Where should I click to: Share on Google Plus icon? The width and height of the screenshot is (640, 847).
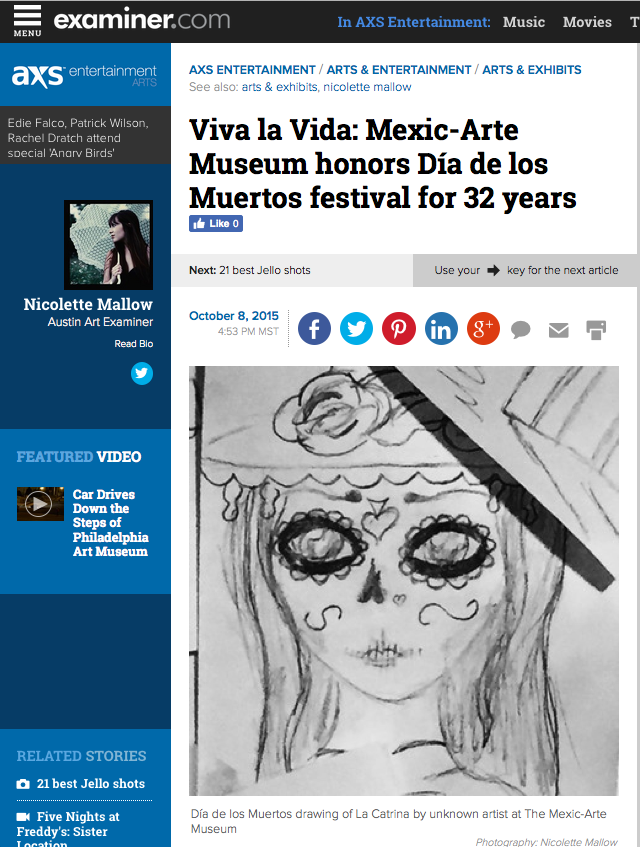pyautogui.click(x=483, y=328)
